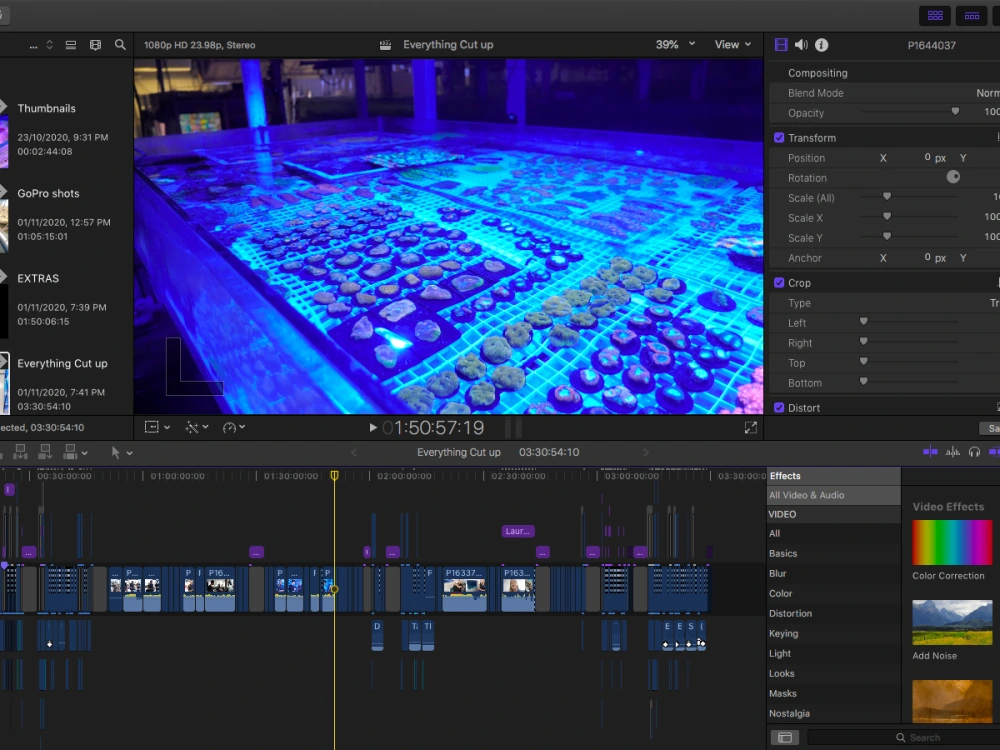Viewport: 1000px width, 750px height.
Task: Expand the GoPro shots disclosure triangle
Action: pyautogui.click(x=3, y=192)
